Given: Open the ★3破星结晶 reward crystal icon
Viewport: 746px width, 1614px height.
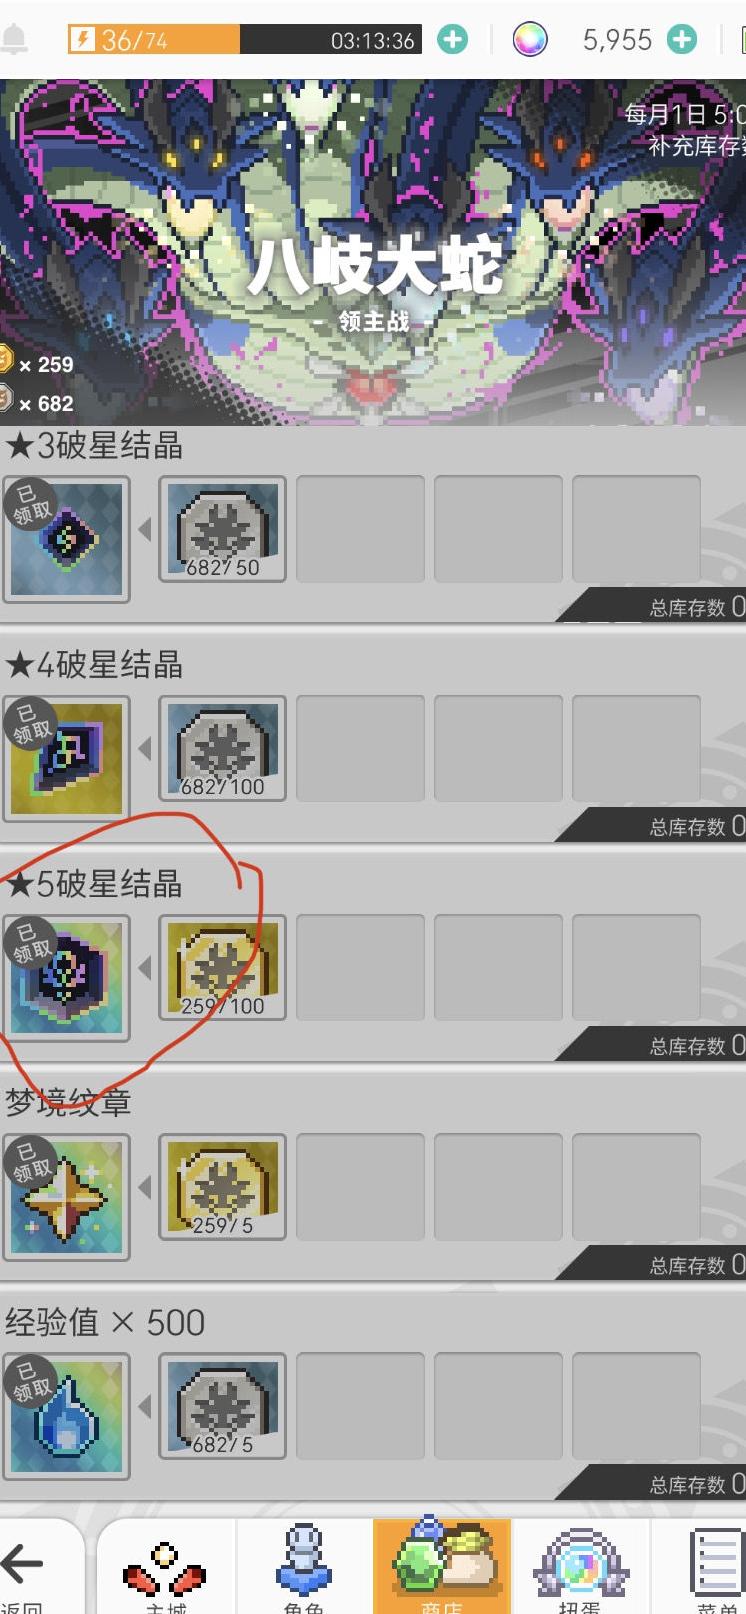Looking at the screenshot, I should [x=66, y=540].
